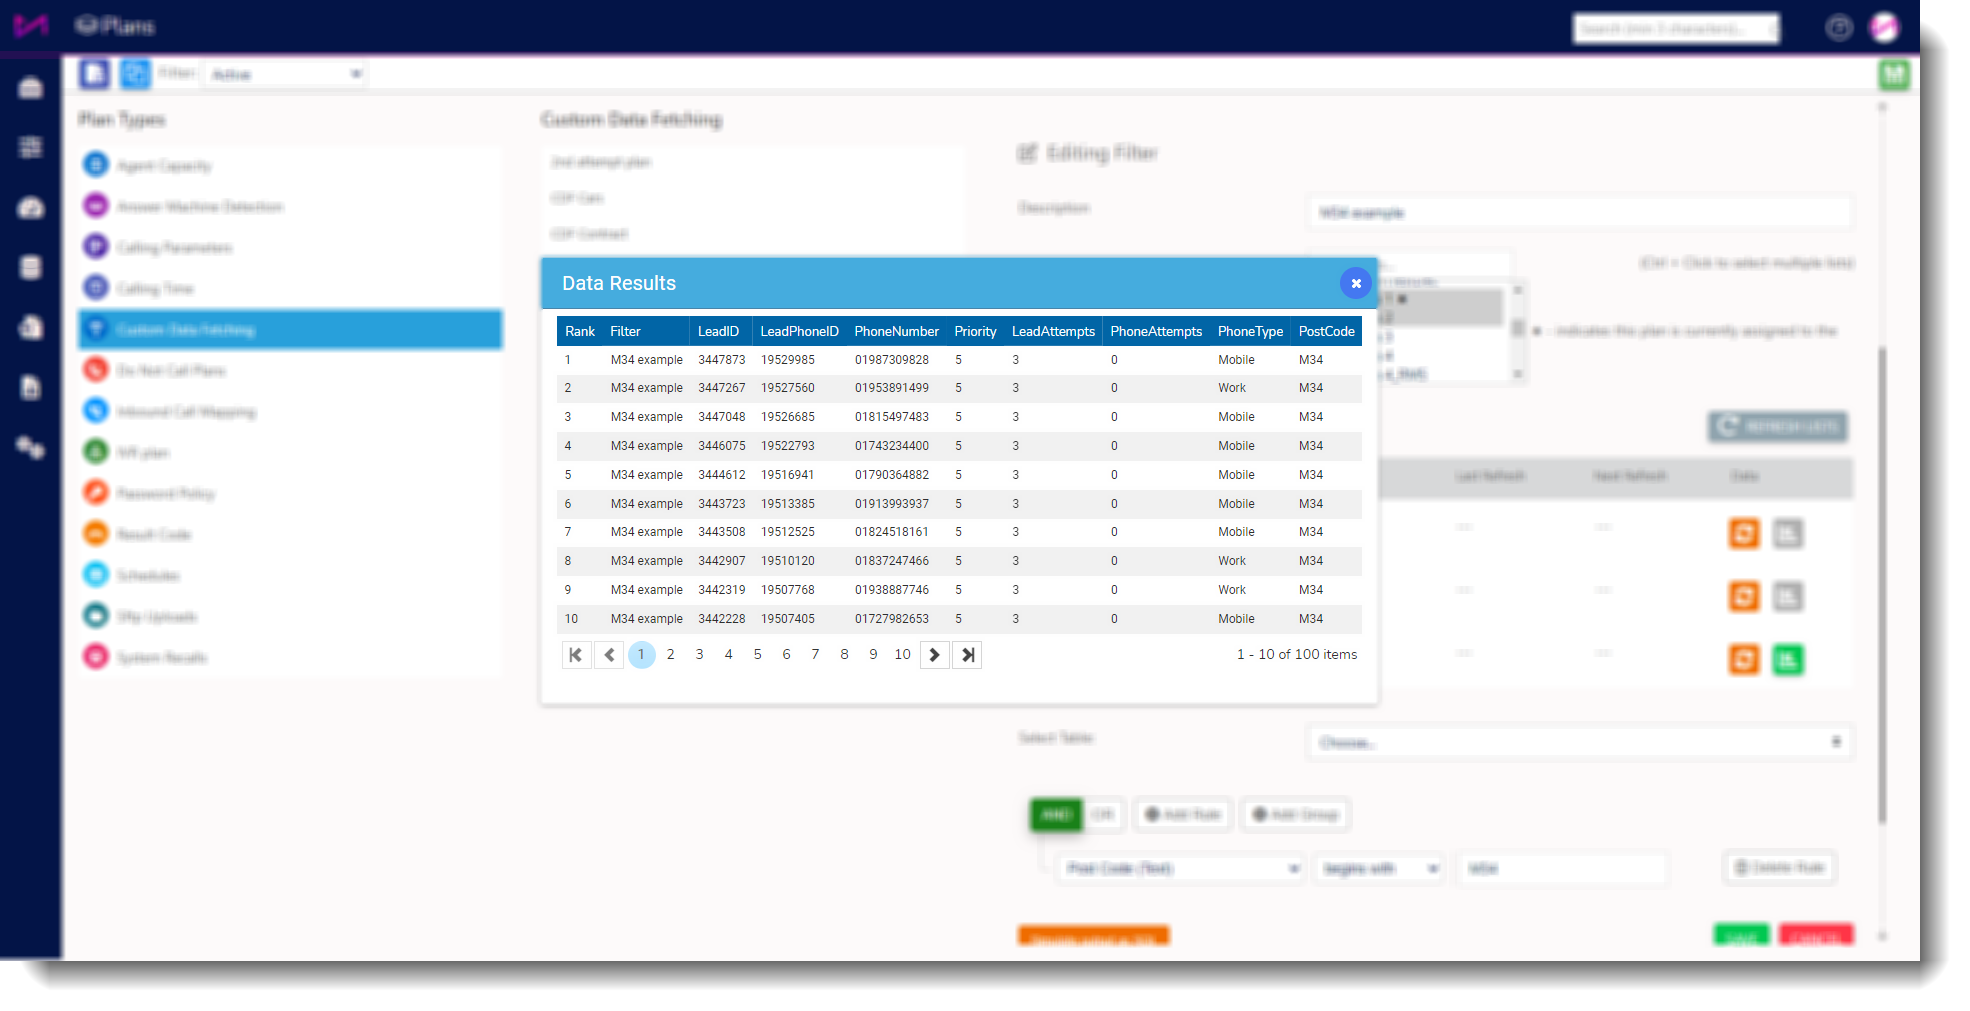Click the Add Group button

tap(1295, 815)
